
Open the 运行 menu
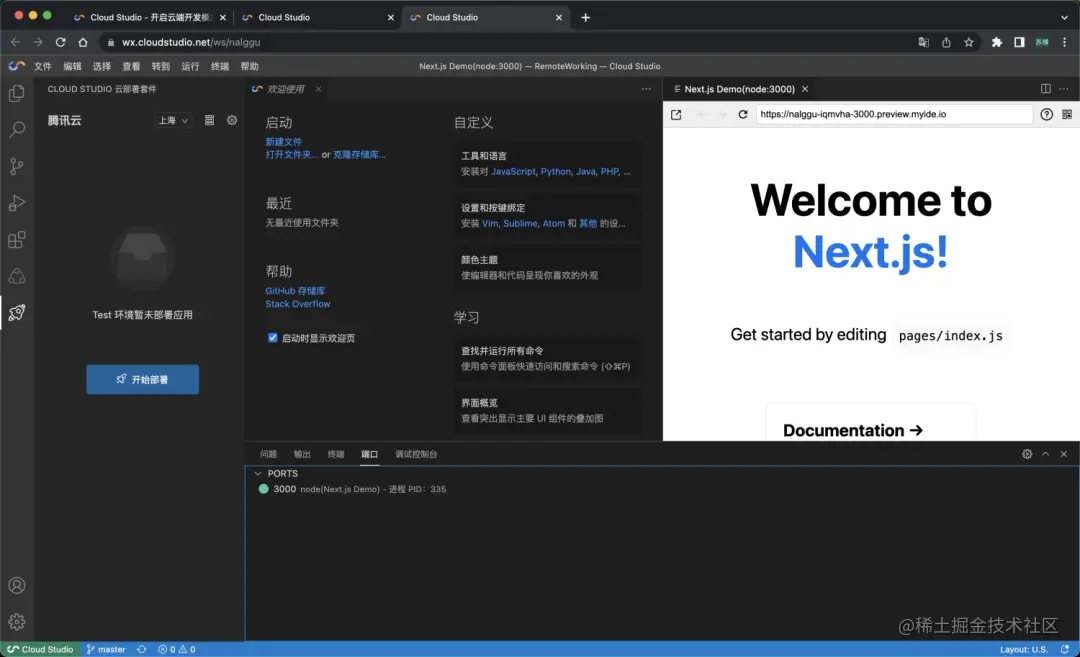click(190, 66)
